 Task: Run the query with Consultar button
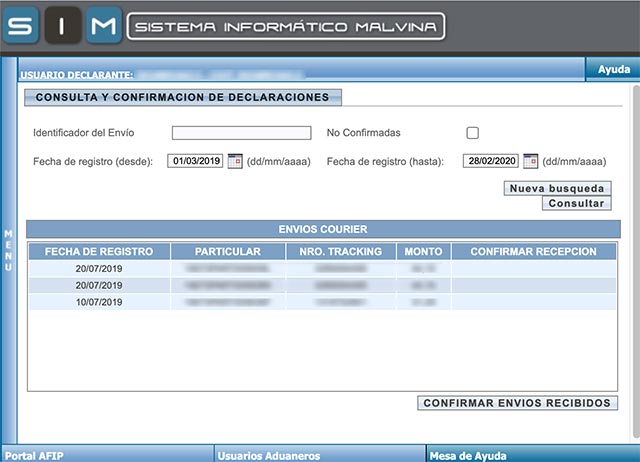(x=576, y=203)
